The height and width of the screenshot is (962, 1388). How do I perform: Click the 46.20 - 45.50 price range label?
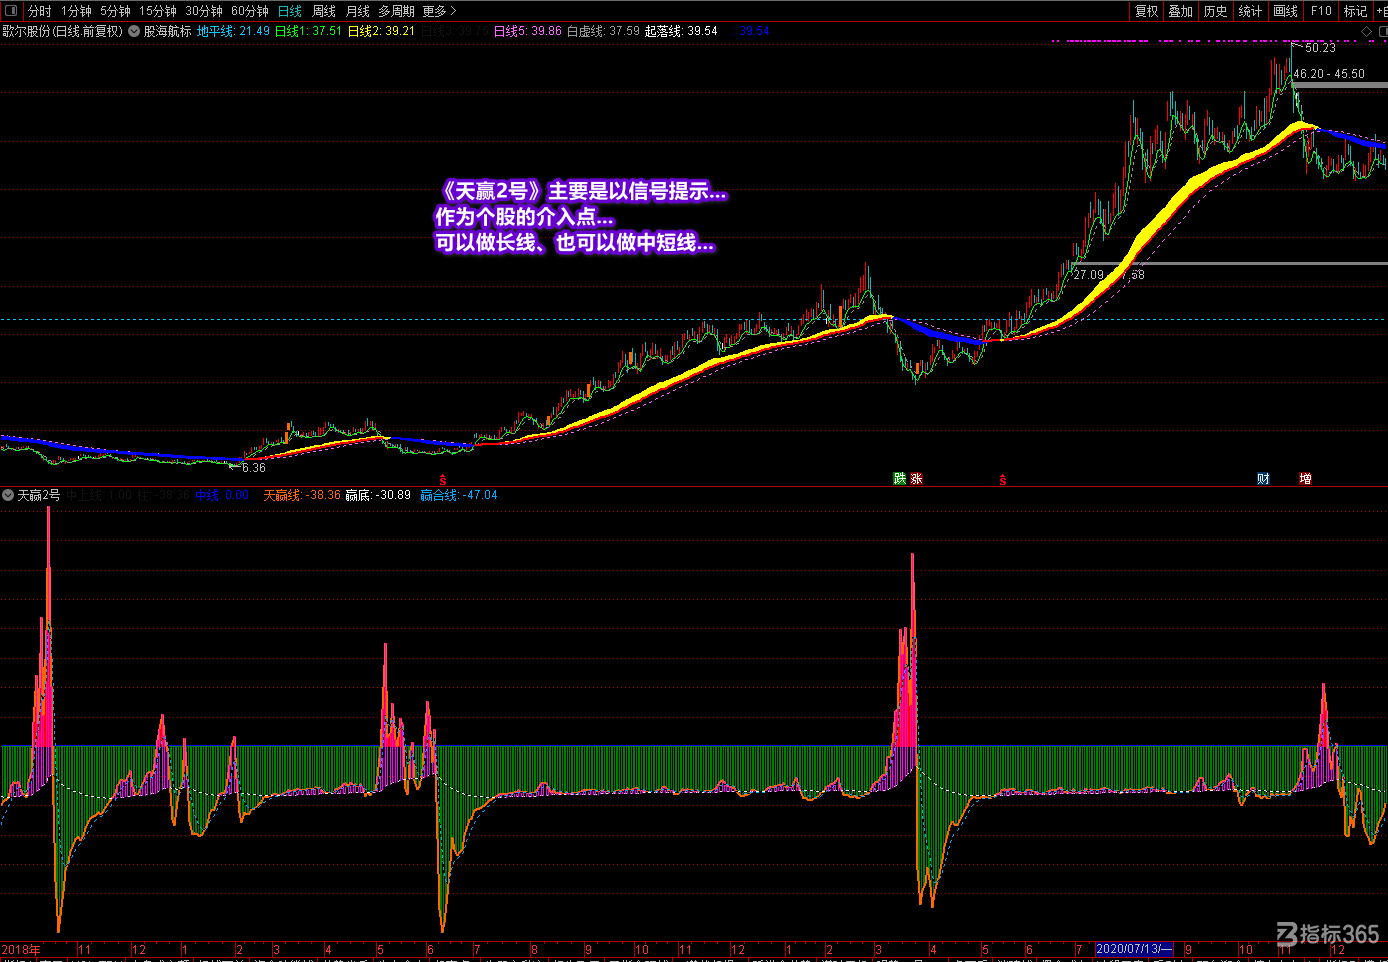coord(1329,74)
